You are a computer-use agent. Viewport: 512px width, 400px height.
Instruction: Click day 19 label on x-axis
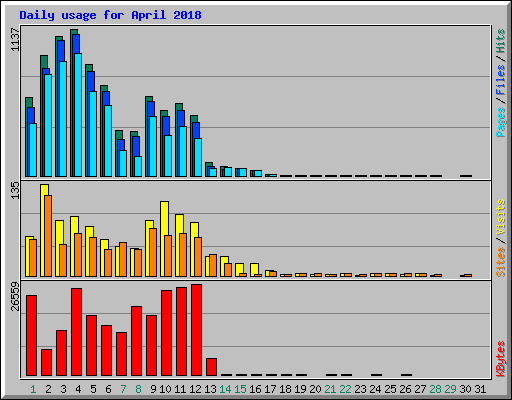[300, 389]
